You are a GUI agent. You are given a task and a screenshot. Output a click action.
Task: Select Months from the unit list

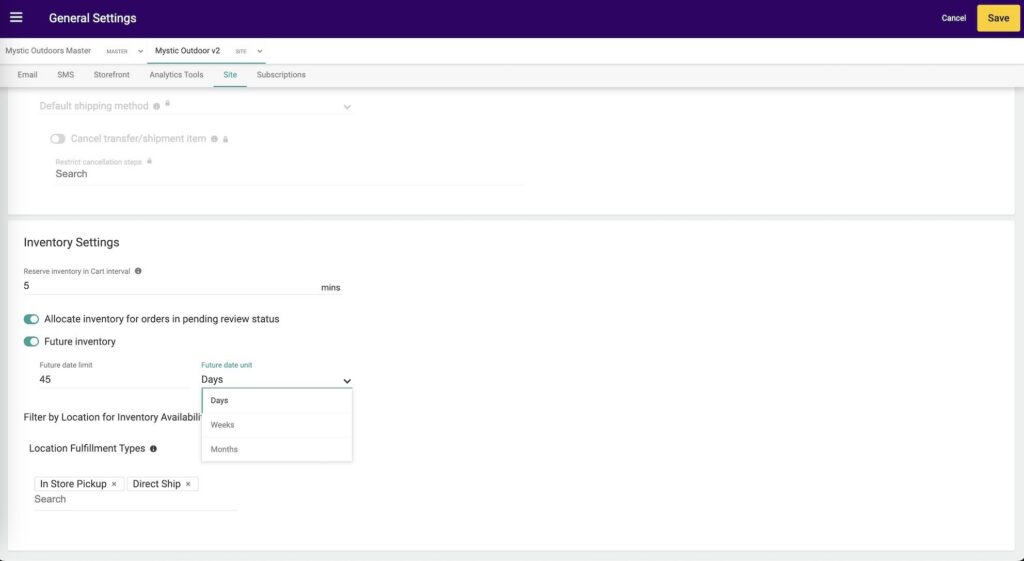click(277, 449)
